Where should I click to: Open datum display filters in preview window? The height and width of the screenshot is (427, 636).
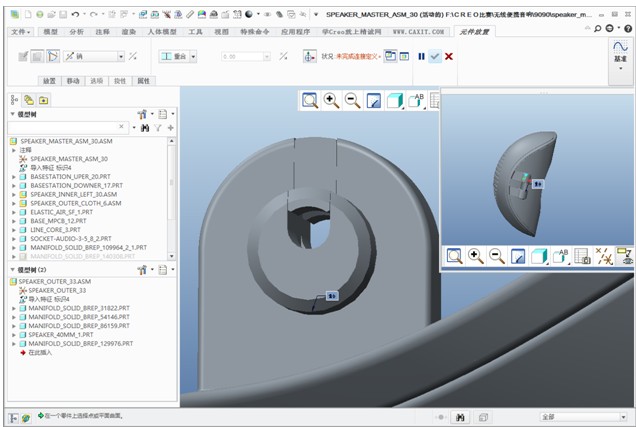604,256
